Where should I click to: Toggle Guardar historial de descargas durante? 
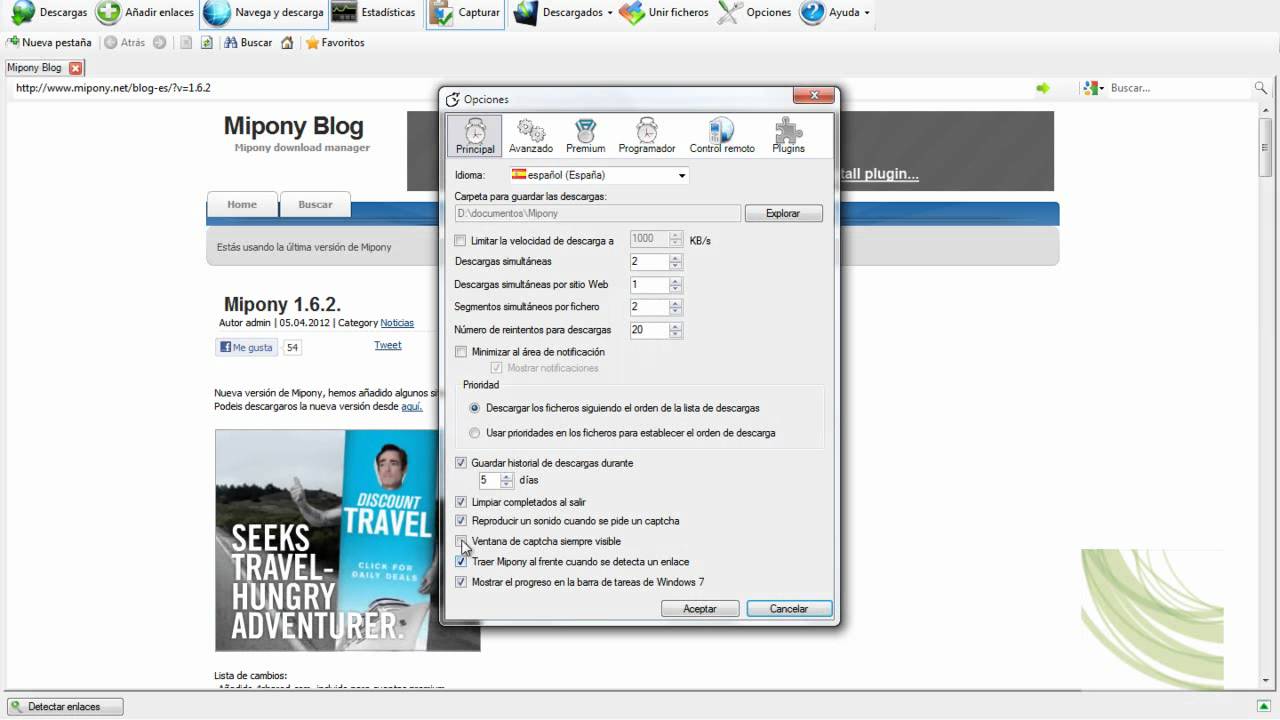click(460, 463)
